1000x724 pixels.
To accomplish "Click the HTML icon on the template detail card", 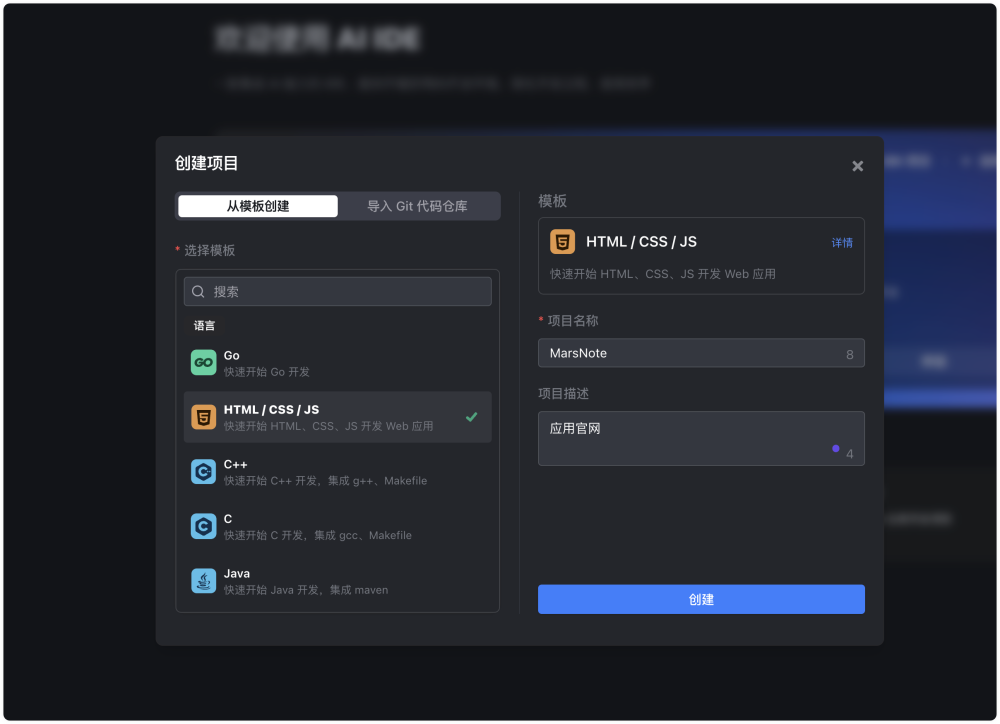I will coord(560,241).
